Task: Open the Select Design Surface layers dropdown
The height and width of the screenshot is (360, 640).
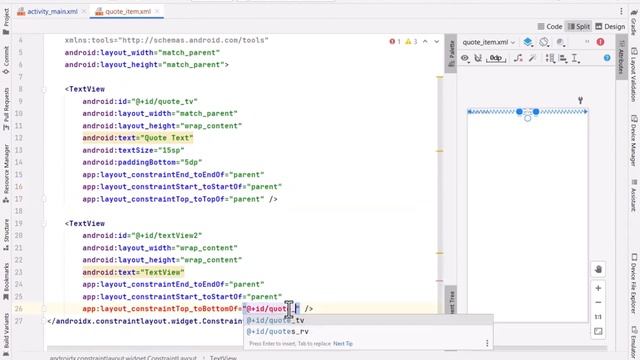Action: (x=528, y=42)
